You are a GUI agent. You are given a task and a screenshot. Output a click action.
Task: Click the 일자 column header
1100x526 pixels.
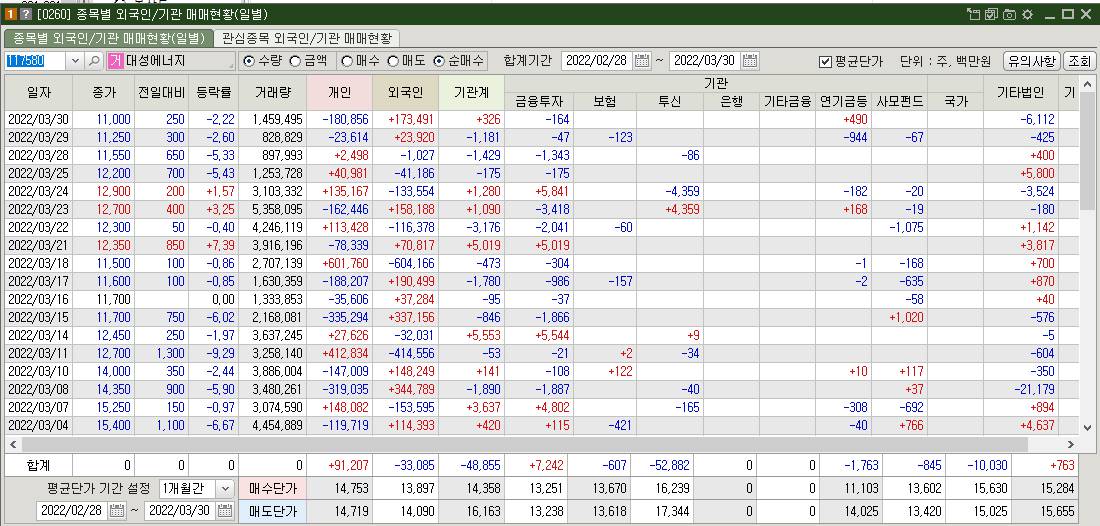pos(39,92)
